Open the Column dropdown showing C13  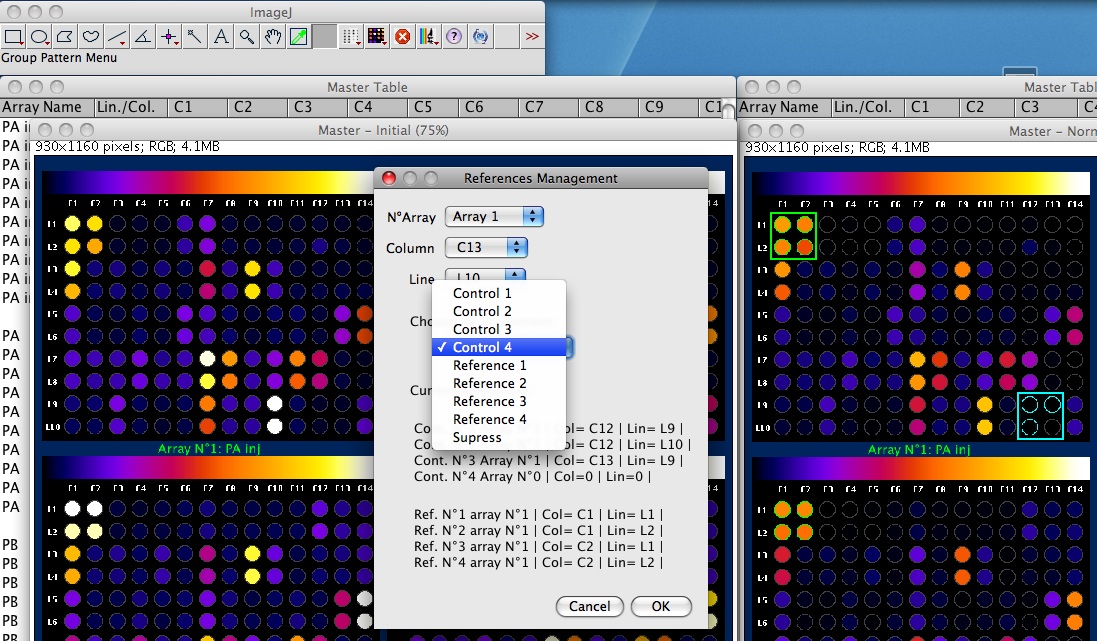pos(486,247)
